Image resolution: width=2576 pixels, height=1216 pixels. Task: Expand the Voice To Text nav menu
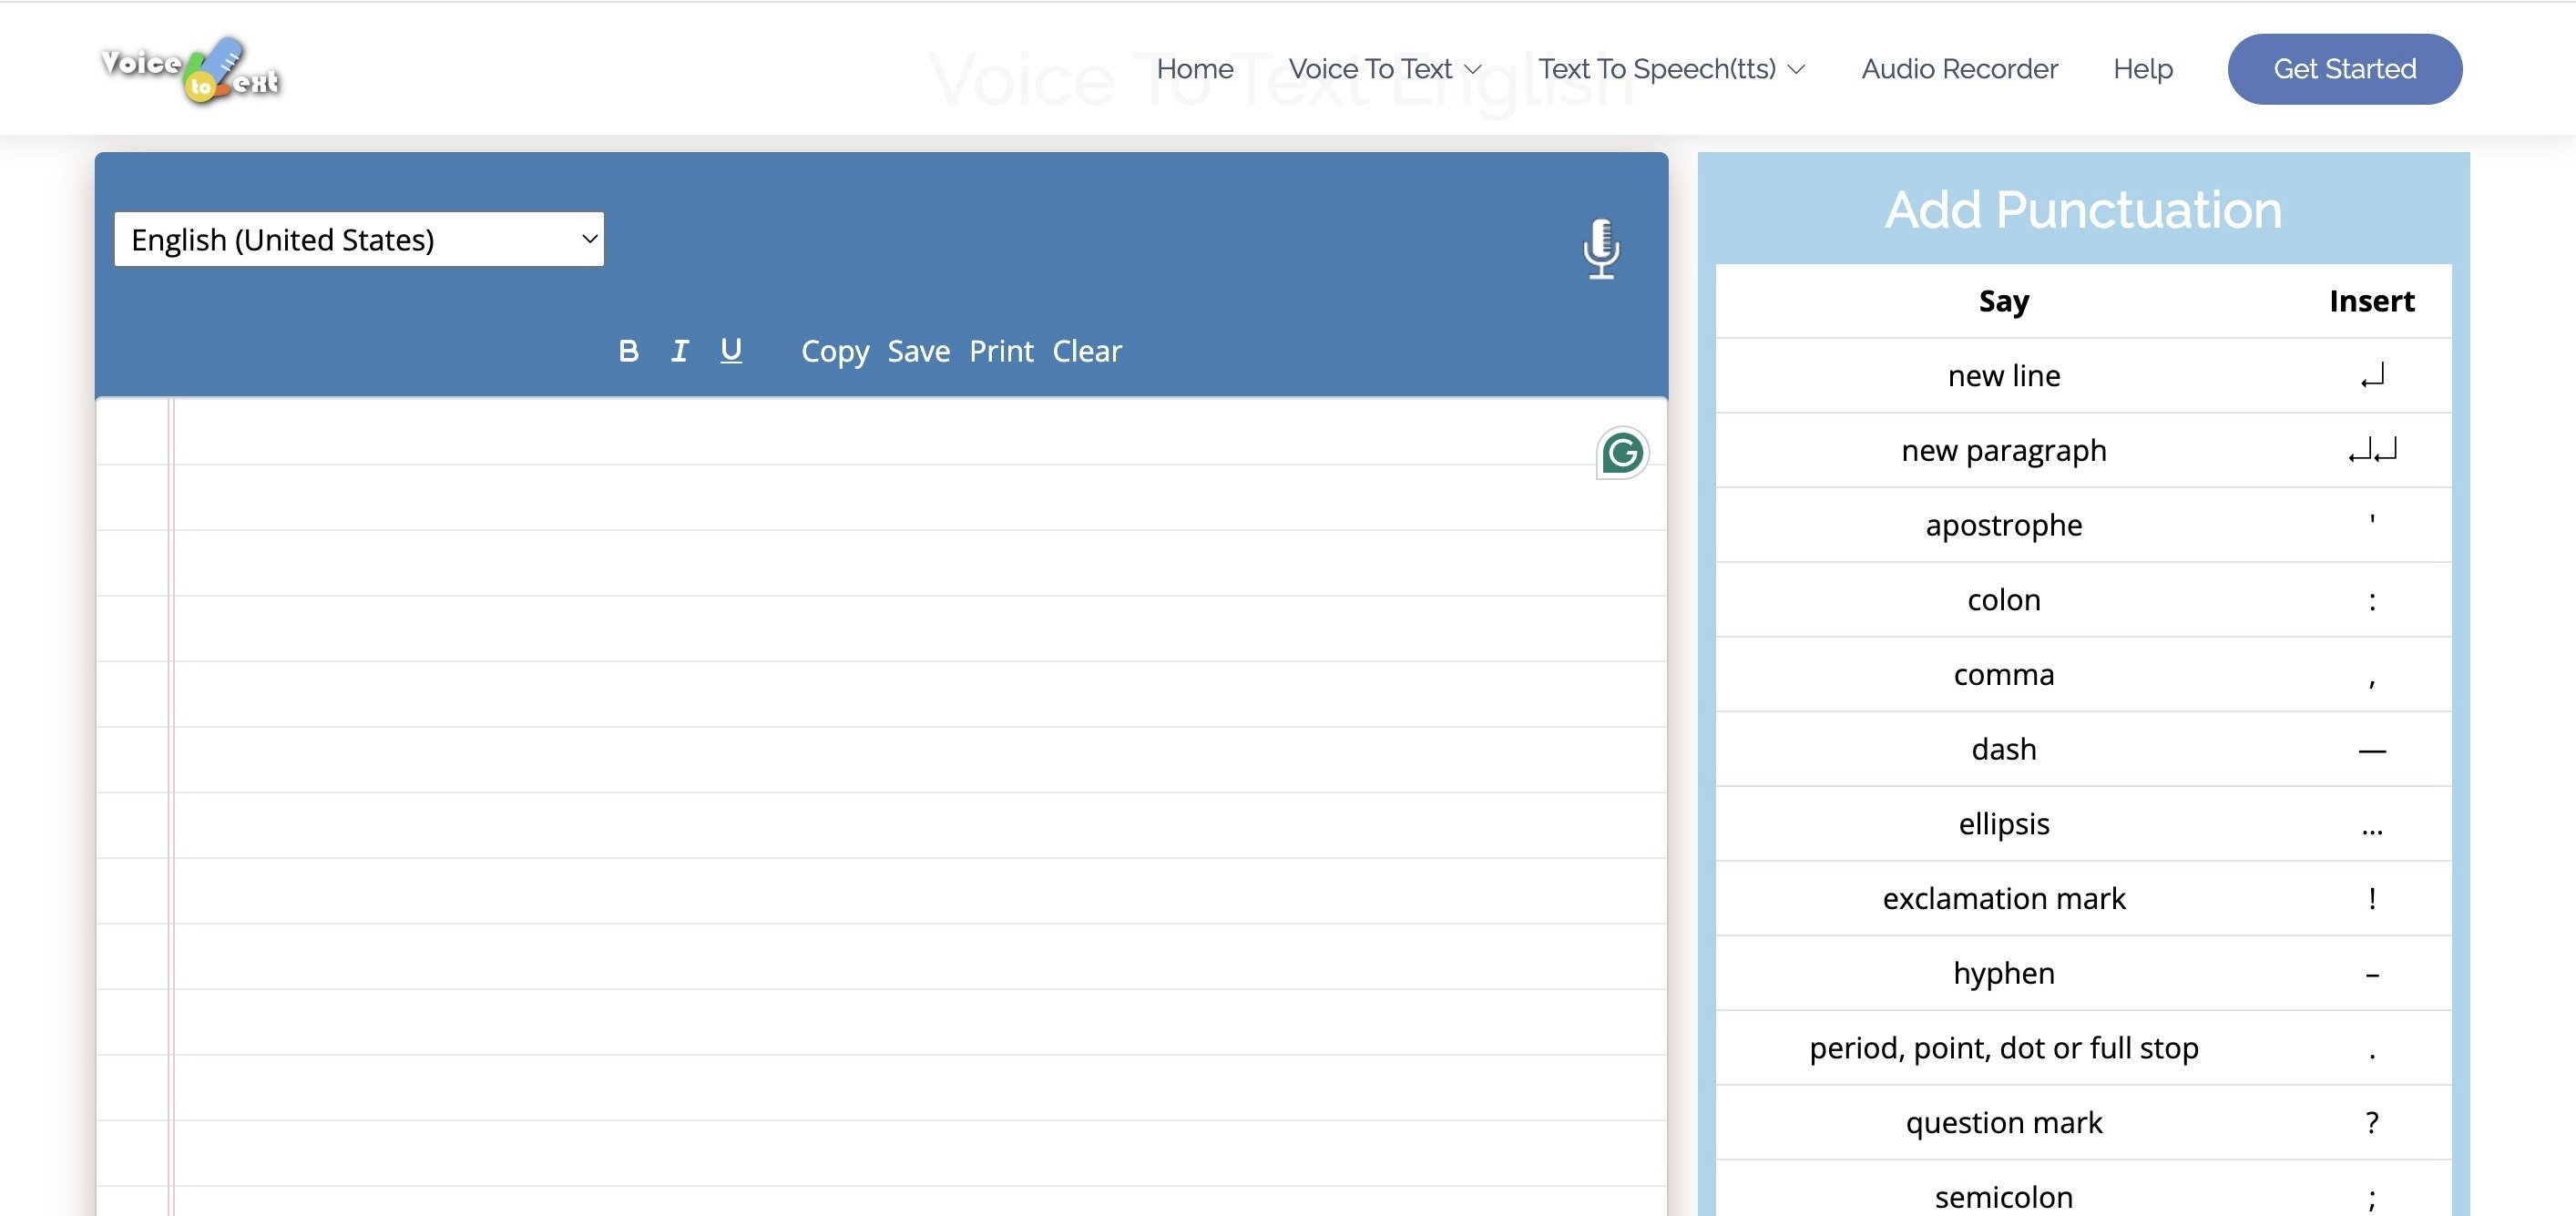[1384, 69]
